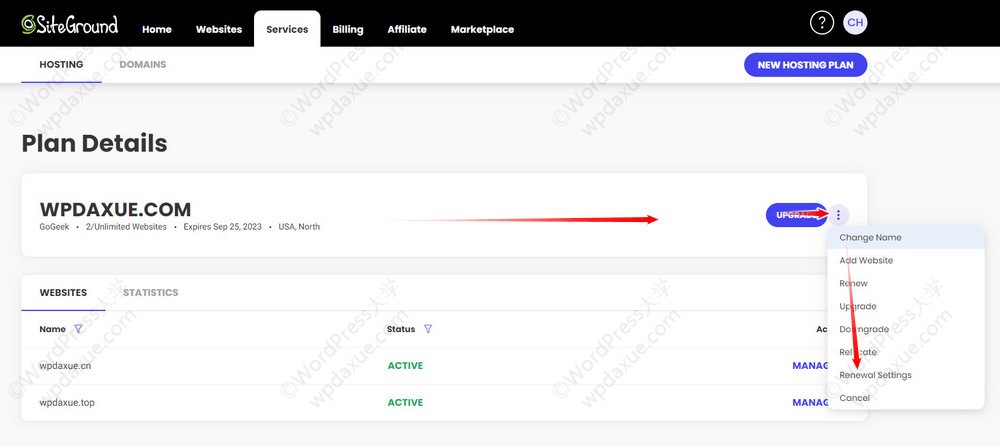Open the Billing nav item
Image resolution: width=1000 pixels, height=447 pixels.
(348, 29)
